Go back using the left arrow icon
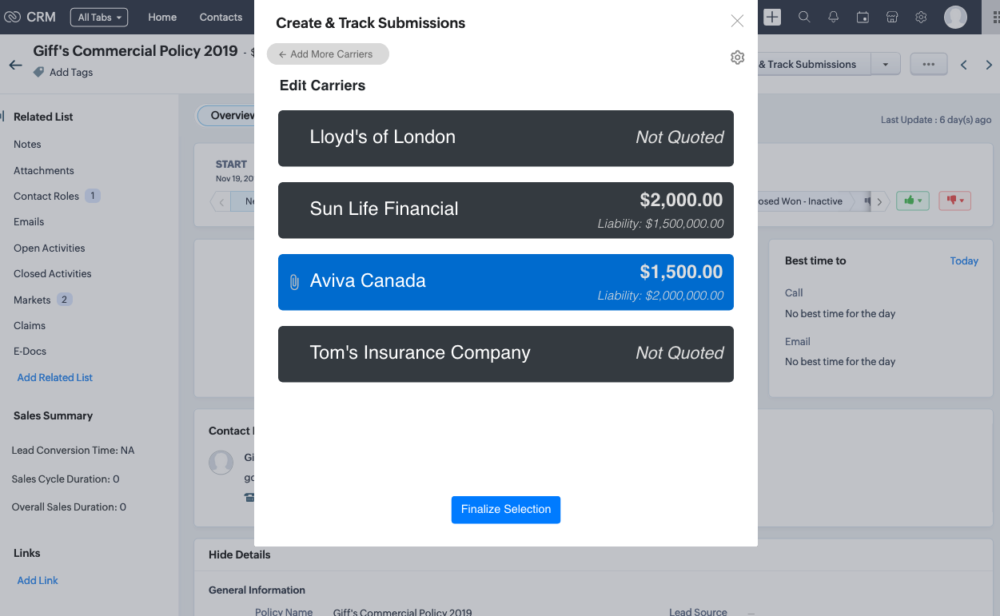Image resolution: width=1000 pixels, height=616 pixels. pos(15,64)
